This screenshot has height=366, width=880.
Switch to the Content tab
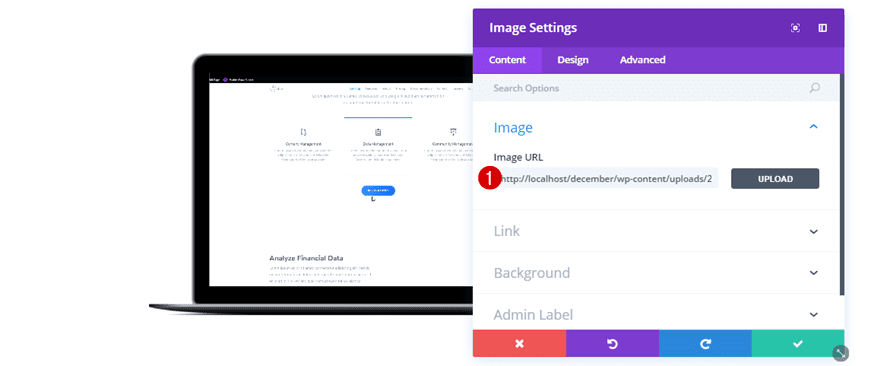point(507,60)
